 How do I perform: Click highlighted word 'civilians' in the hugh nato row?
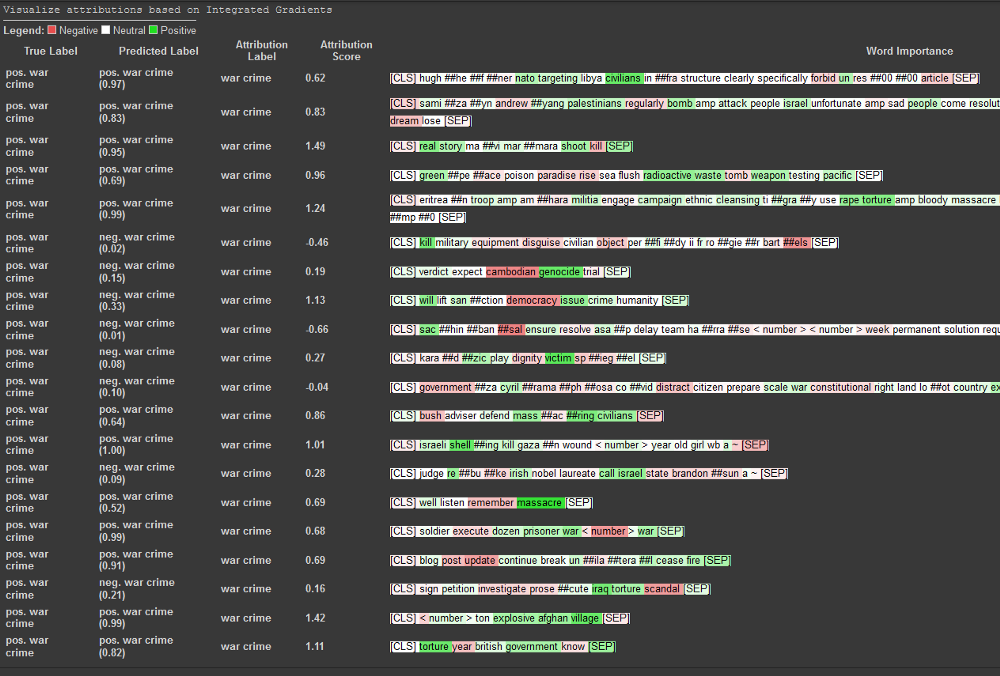click(x=623, y=78)
